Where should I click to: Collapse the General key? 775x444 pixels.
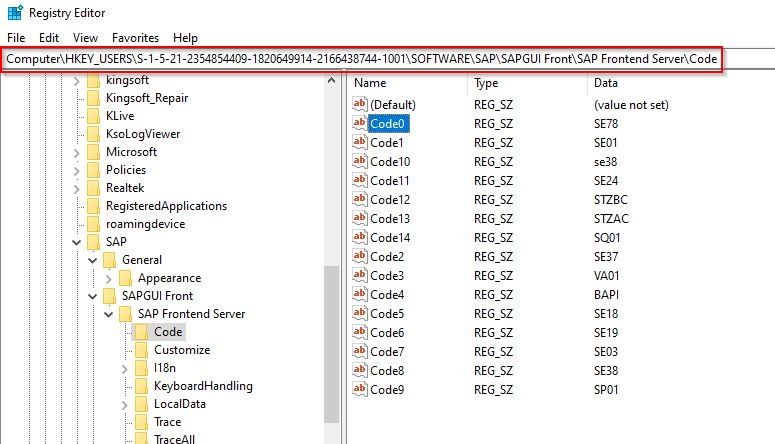(92, 260)
